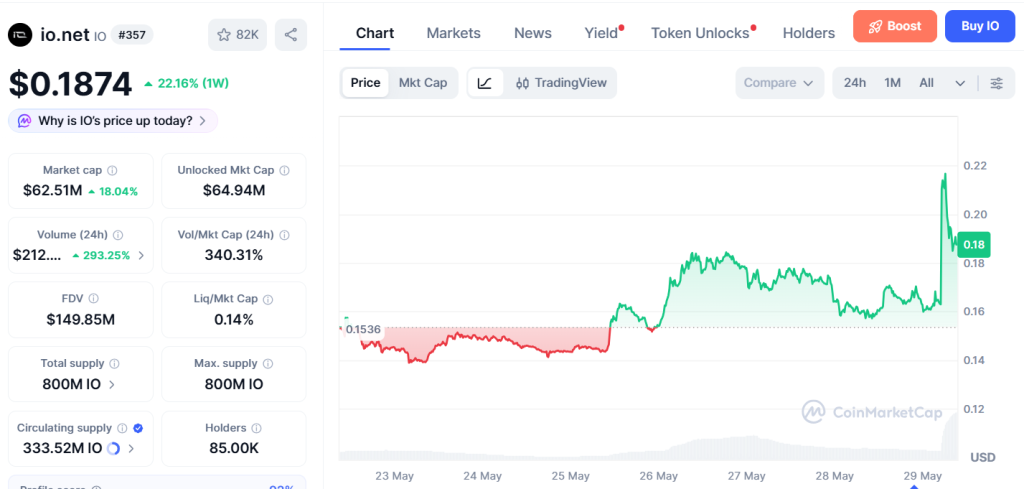Click the FDV info icon
This screenshot has height=489, width=1024.
click(93, 298)
